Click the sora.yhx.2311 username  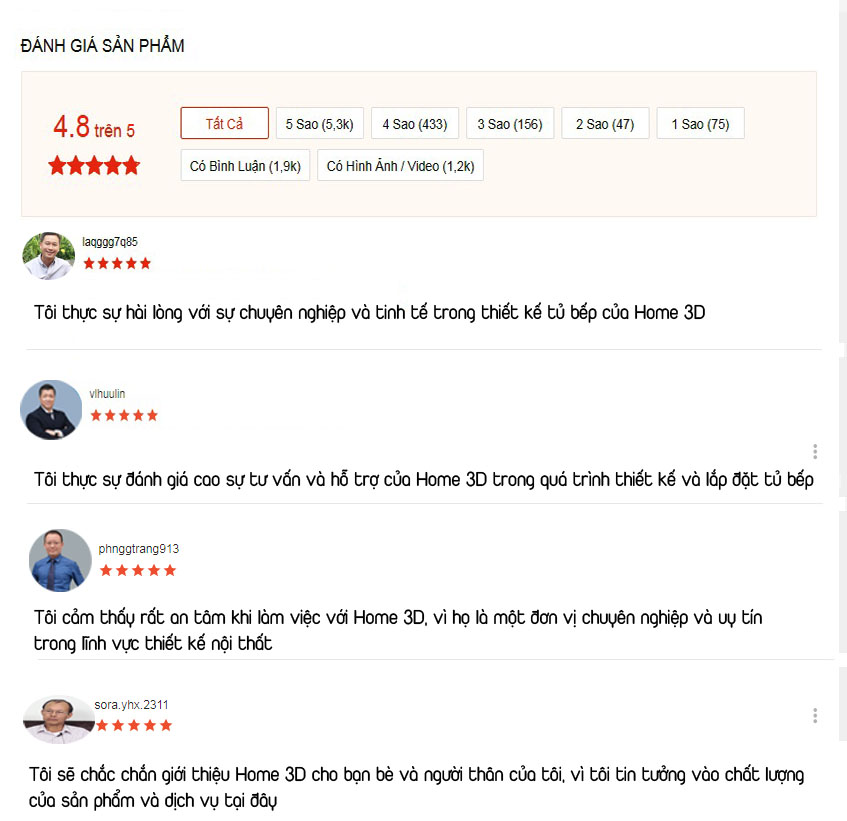coord(131,704)
